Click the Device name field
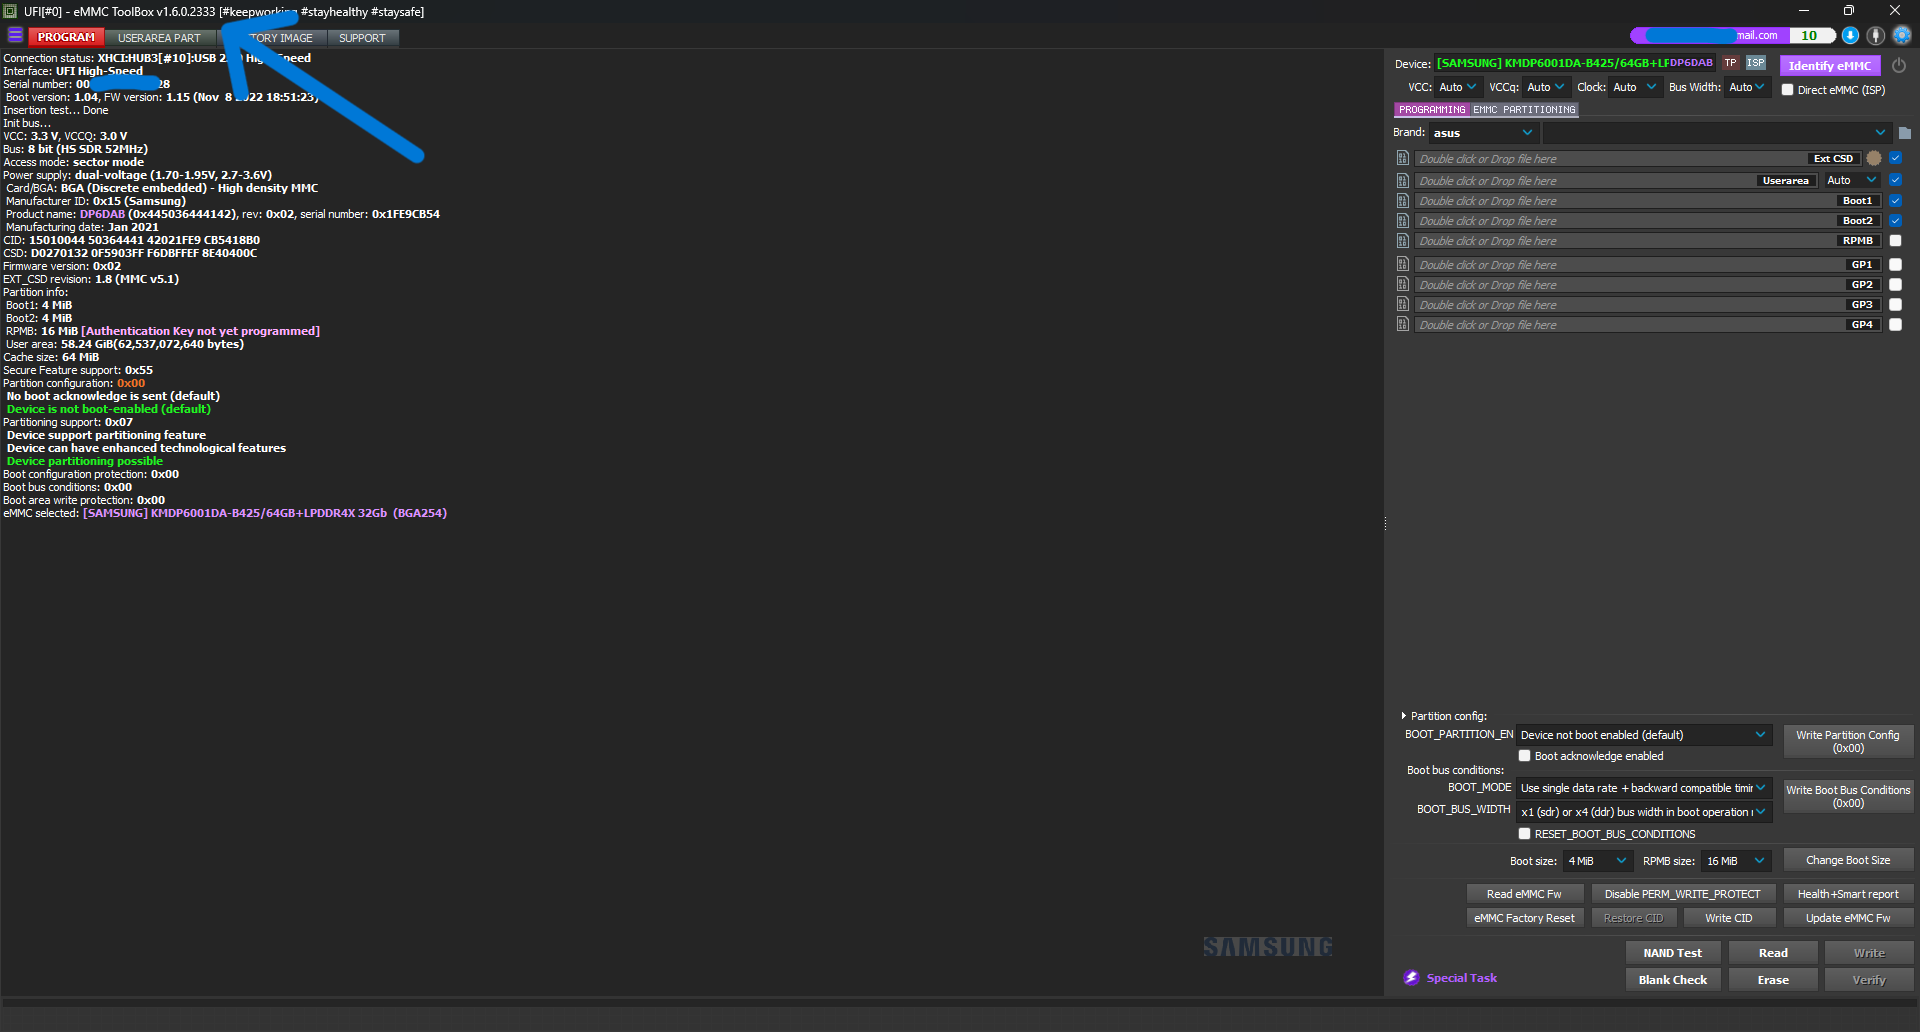The width and height of the screenshot is (1920, 1032). coord(1575,63)
